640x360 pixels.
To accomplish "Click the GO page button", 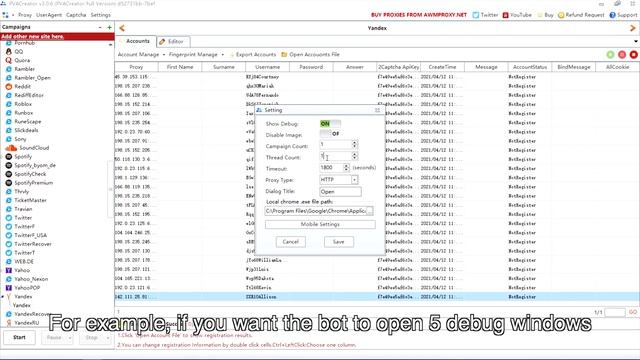I will [x=633, y=312].
